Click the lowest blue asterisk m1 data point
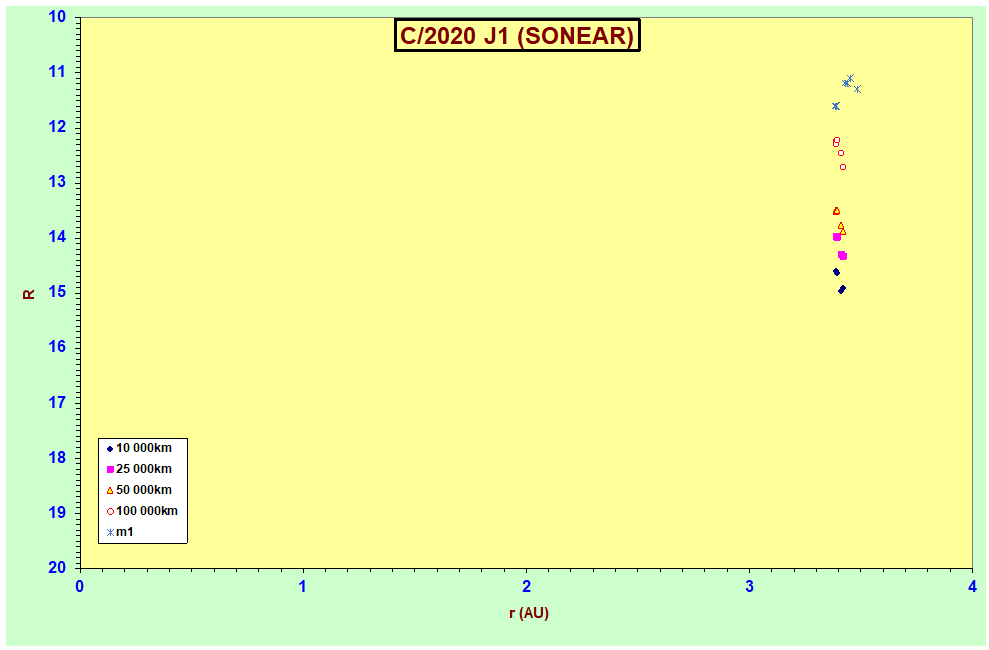989x650 pixels. (x=836, y=106)
